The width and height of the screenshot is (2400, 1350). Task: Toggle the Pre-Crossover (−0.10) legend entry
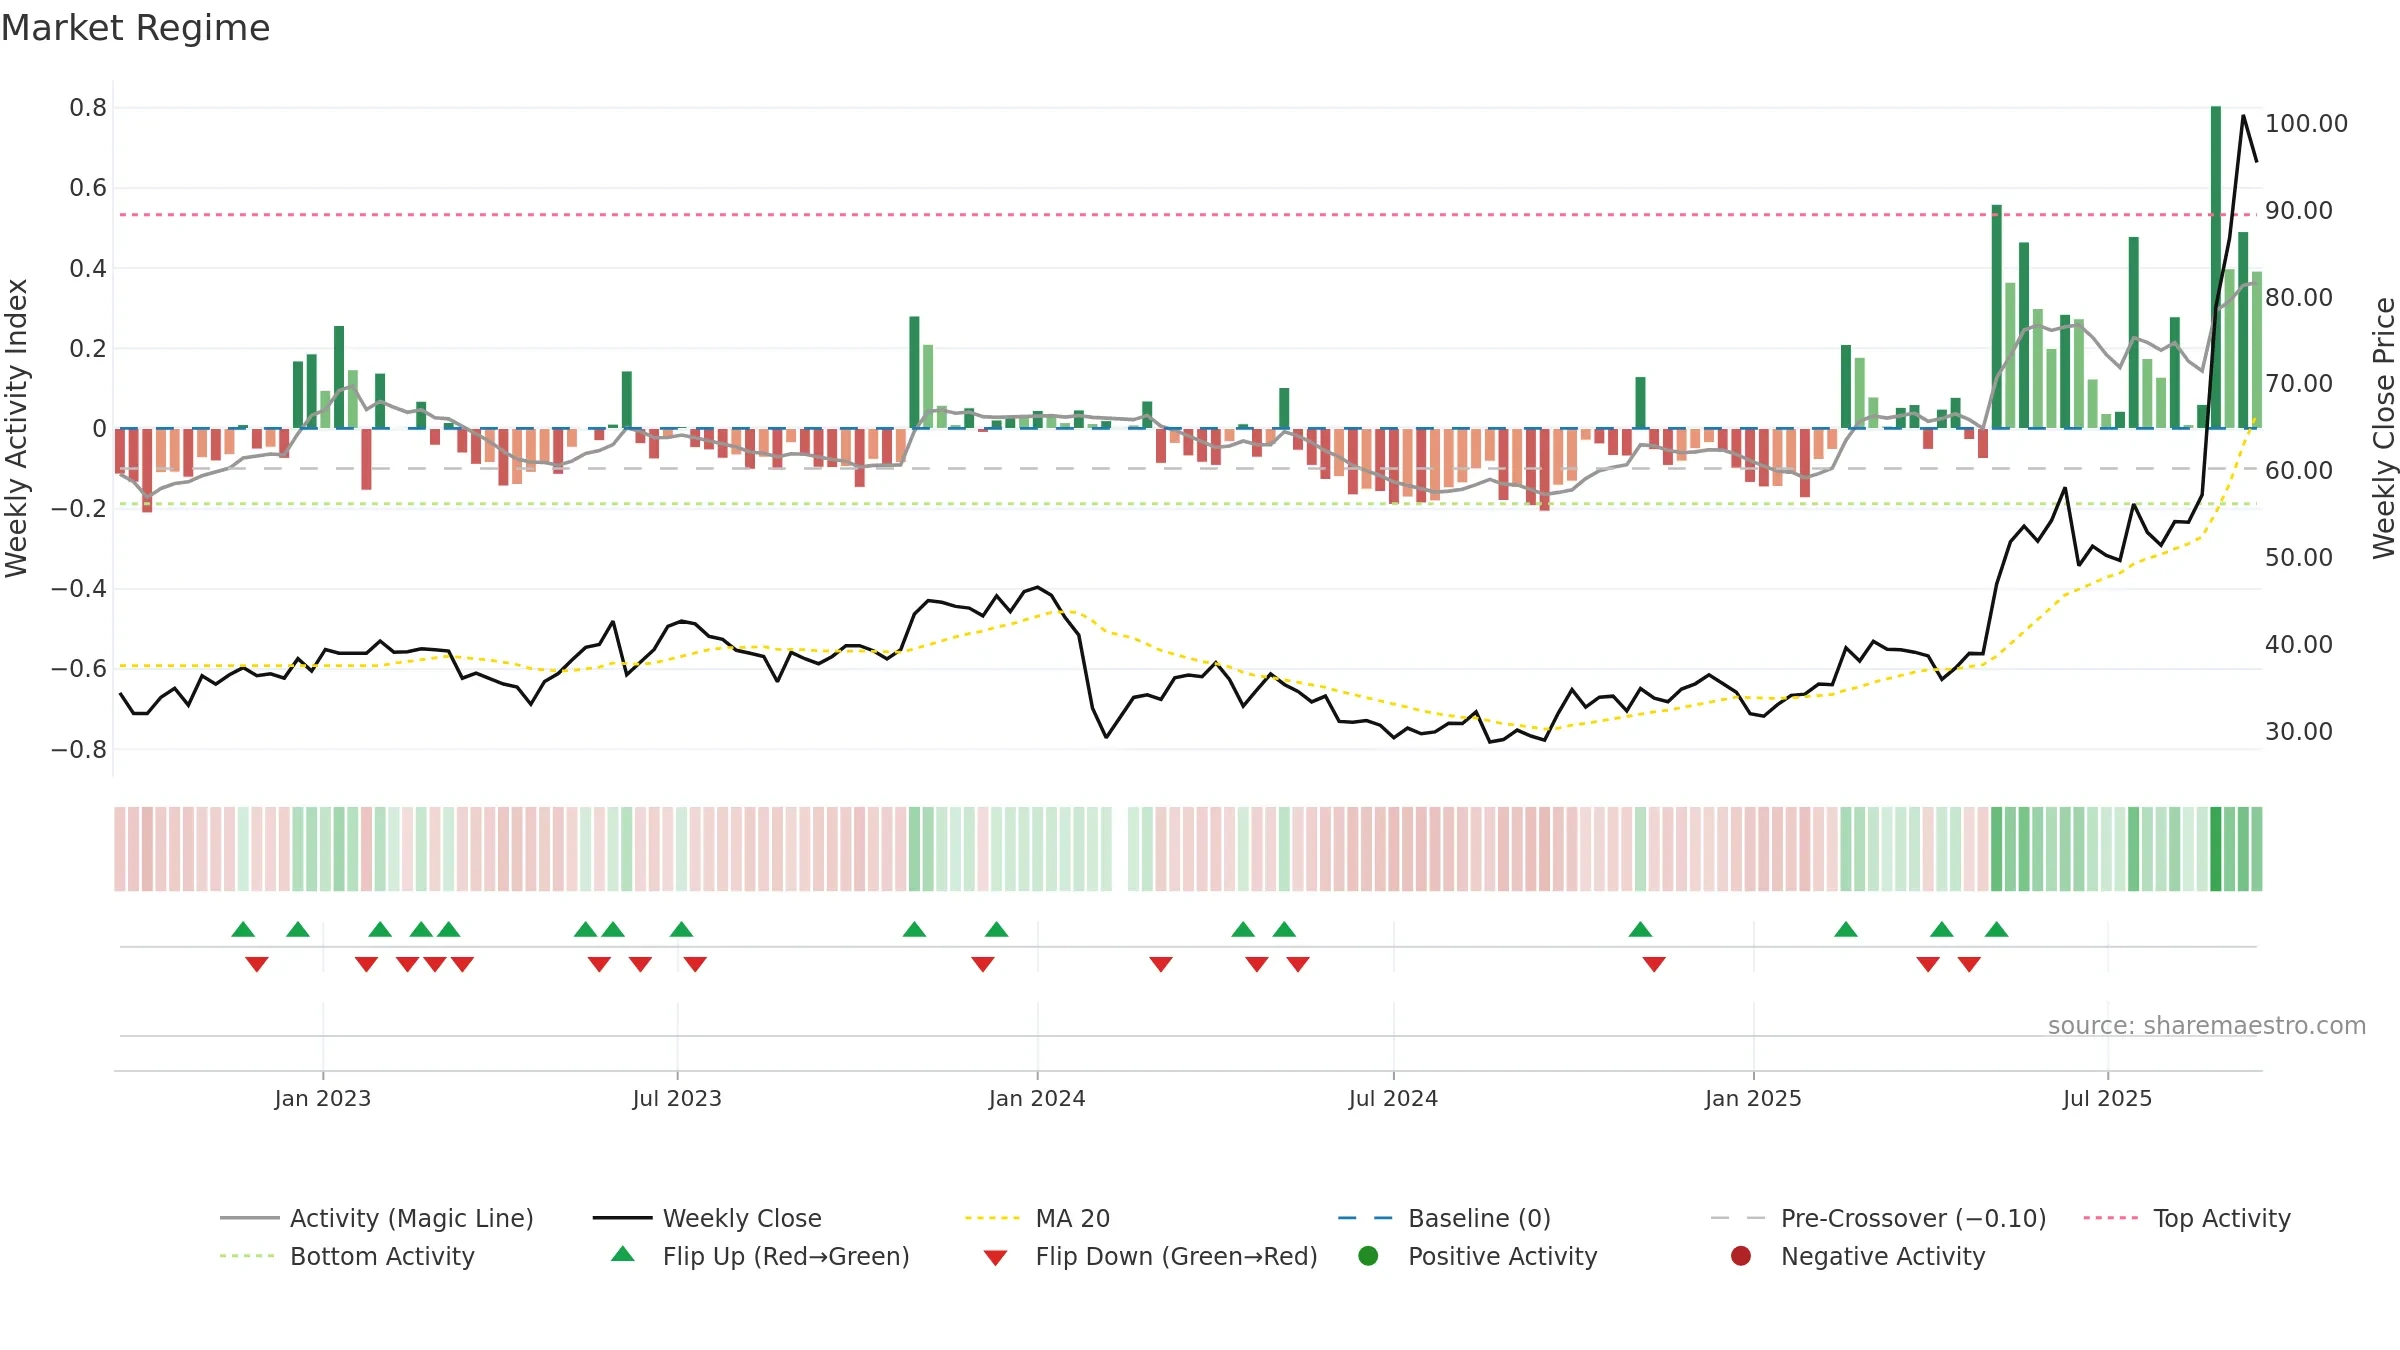1878,1218
